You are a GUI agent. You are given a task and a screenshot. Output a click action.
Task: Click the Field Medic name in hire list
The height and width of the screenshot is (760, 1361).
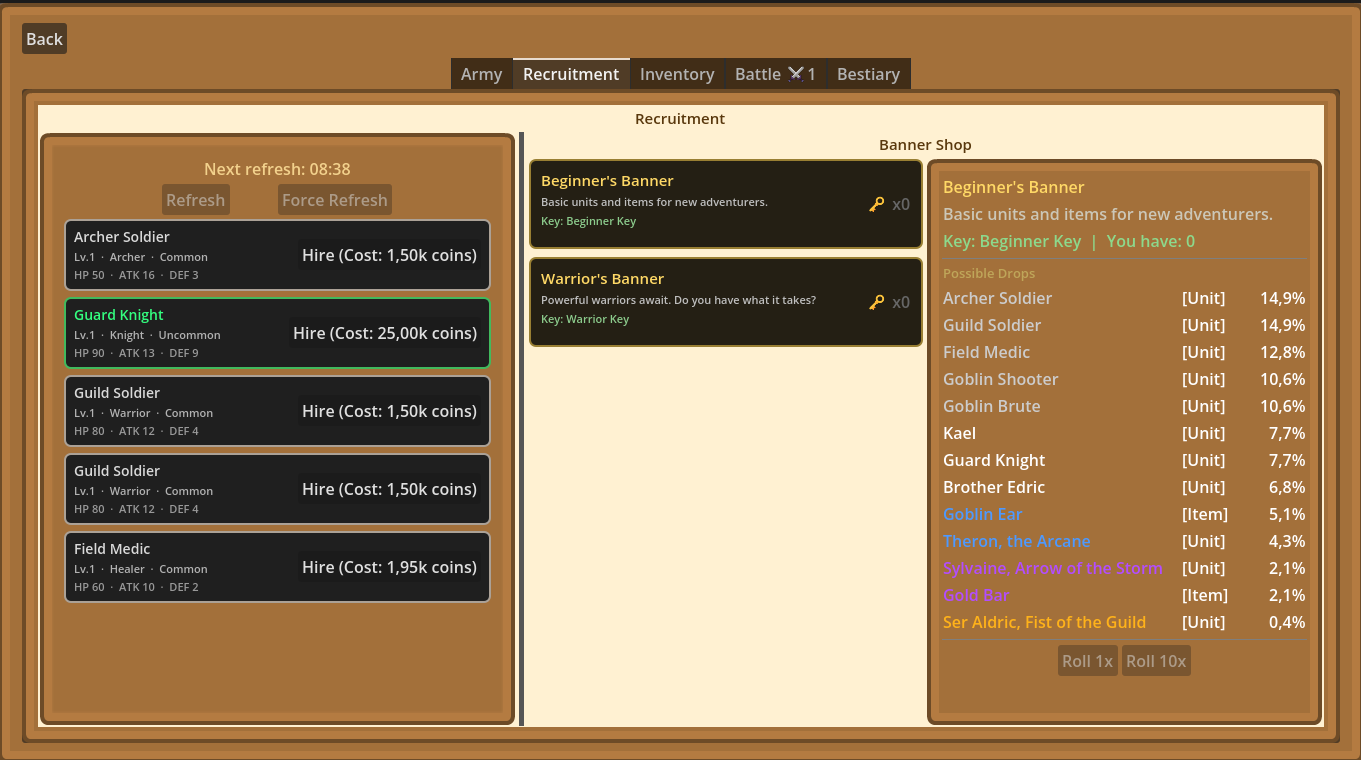[x=112, y=549]
